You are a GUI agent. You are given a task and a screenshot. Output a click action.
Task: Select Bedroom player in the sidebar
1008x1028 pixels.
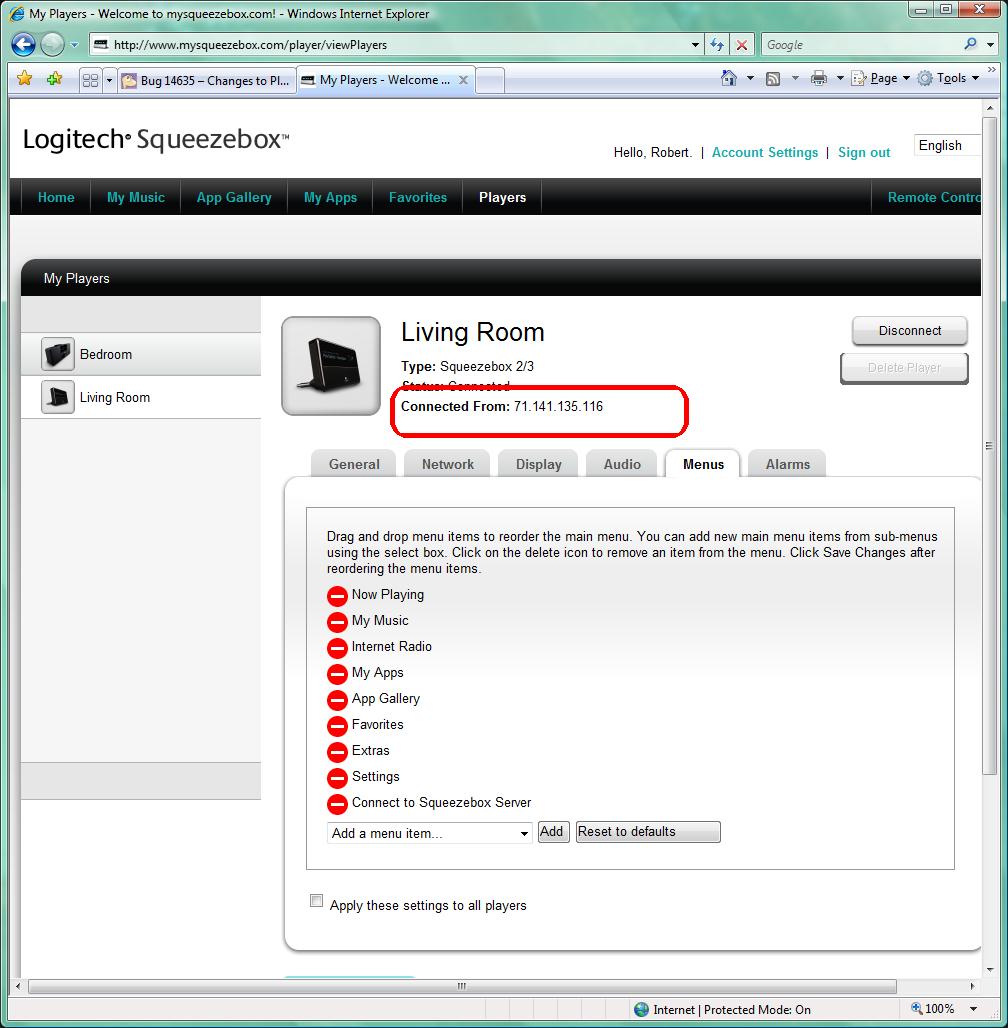(106, 354)
